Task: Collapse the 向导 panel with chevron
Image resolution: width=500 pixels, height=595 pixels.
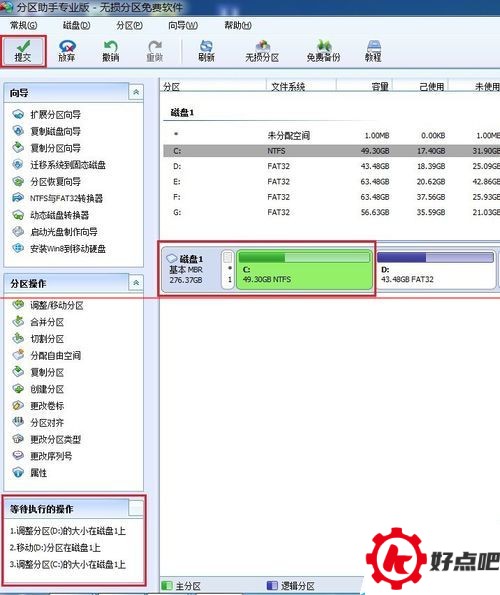Action: (x=136, y=92)
